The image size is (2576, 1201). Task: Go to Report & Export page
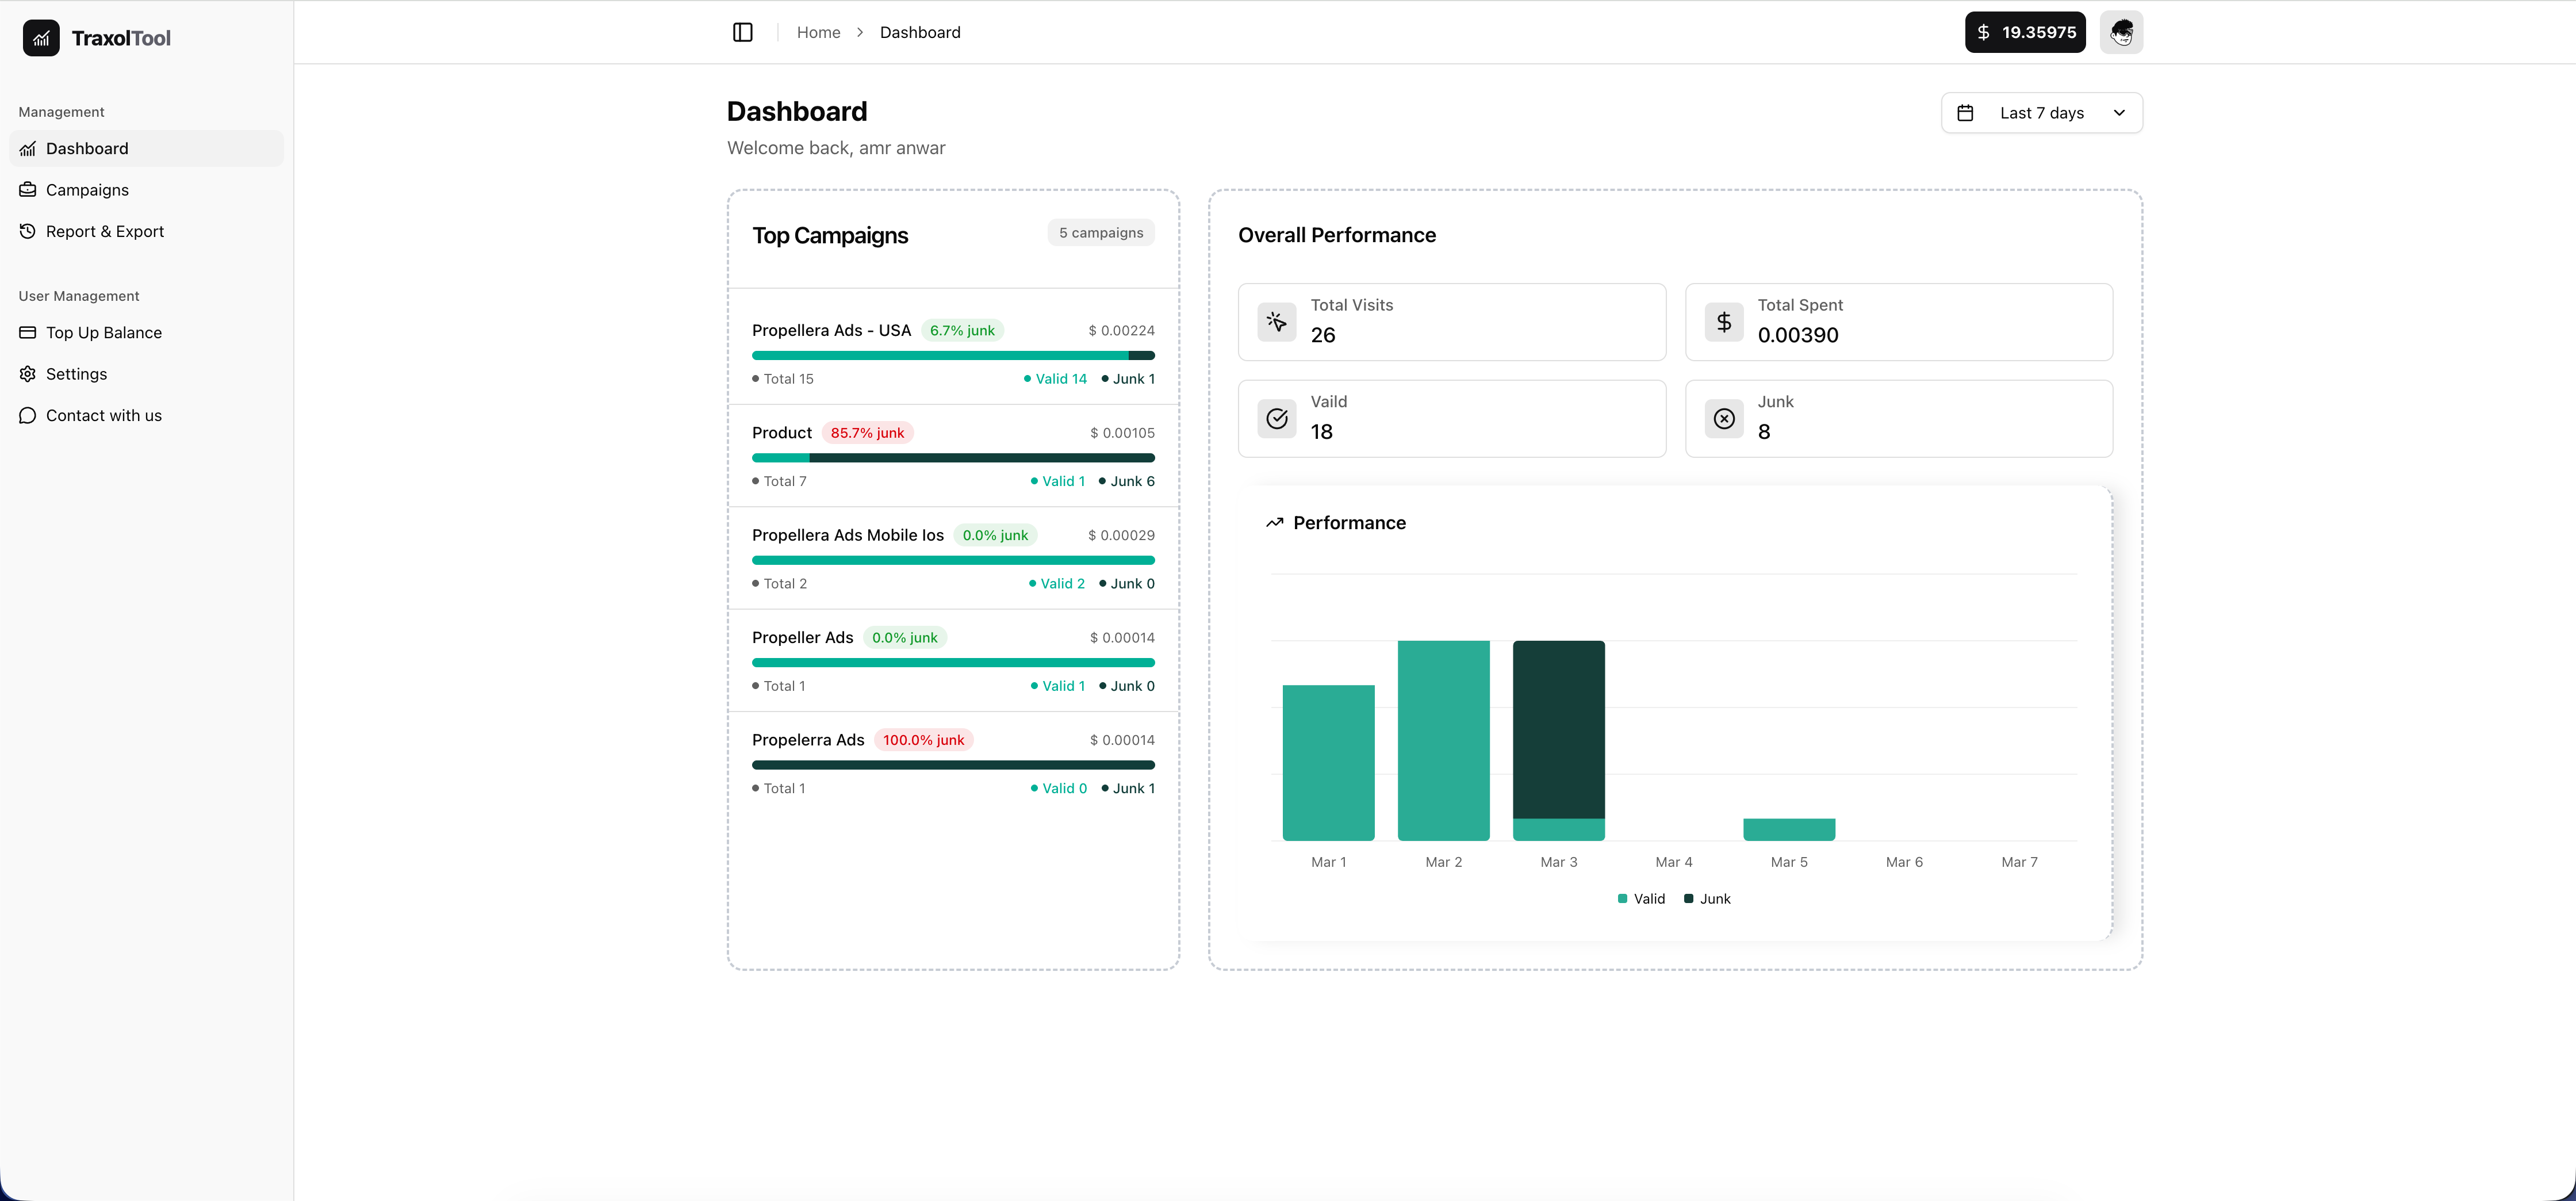104,231
